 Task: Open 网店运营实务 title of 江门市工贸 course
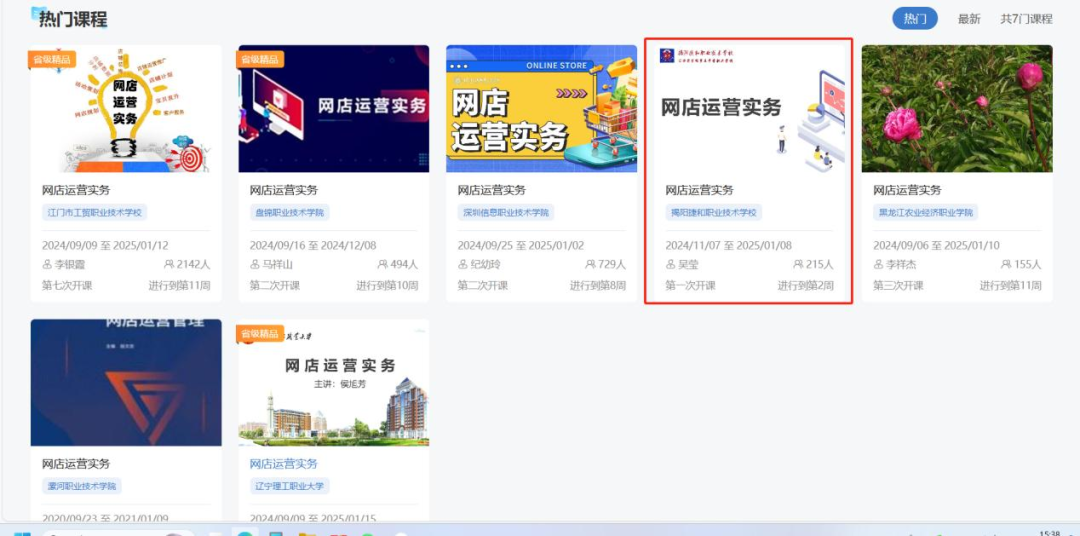[x=76, y=190]
